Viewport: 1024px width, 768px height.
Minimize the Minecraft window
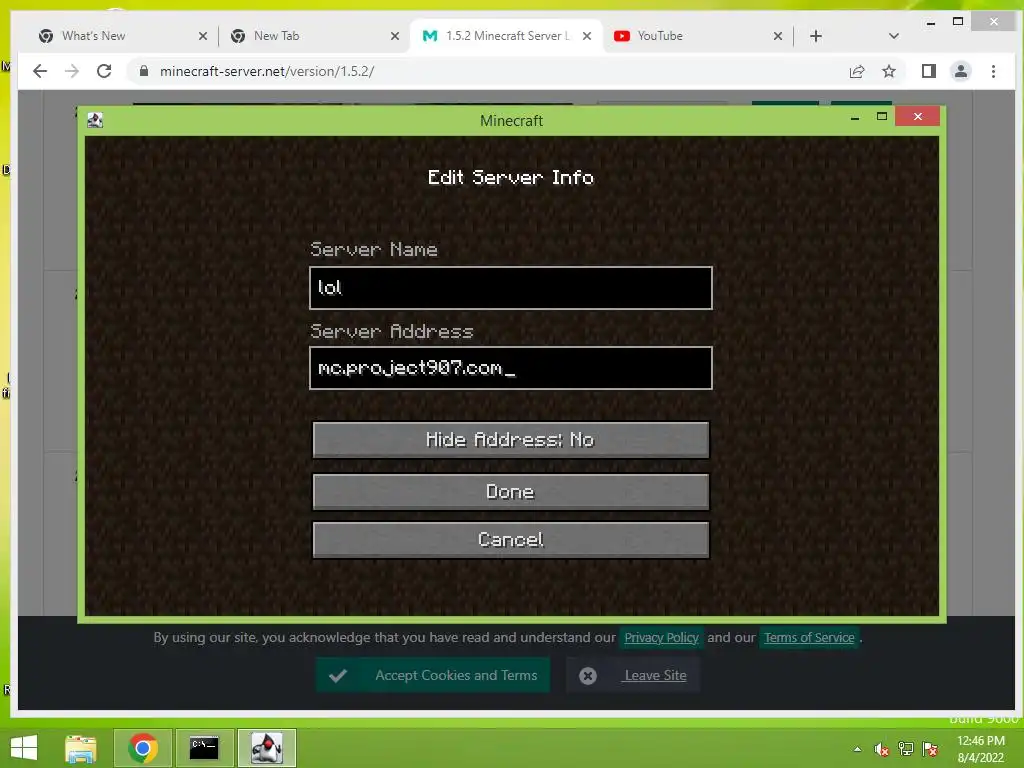coord(855,118)
